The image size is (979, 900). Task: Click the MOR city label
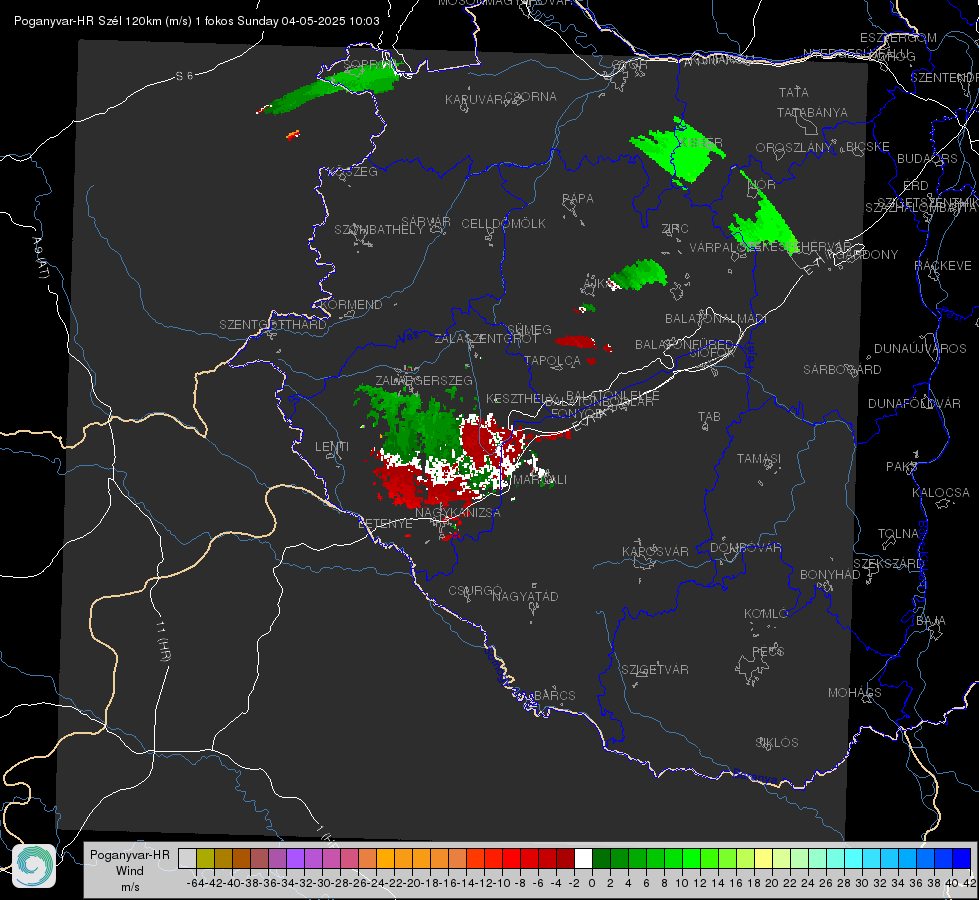[762, 185]
